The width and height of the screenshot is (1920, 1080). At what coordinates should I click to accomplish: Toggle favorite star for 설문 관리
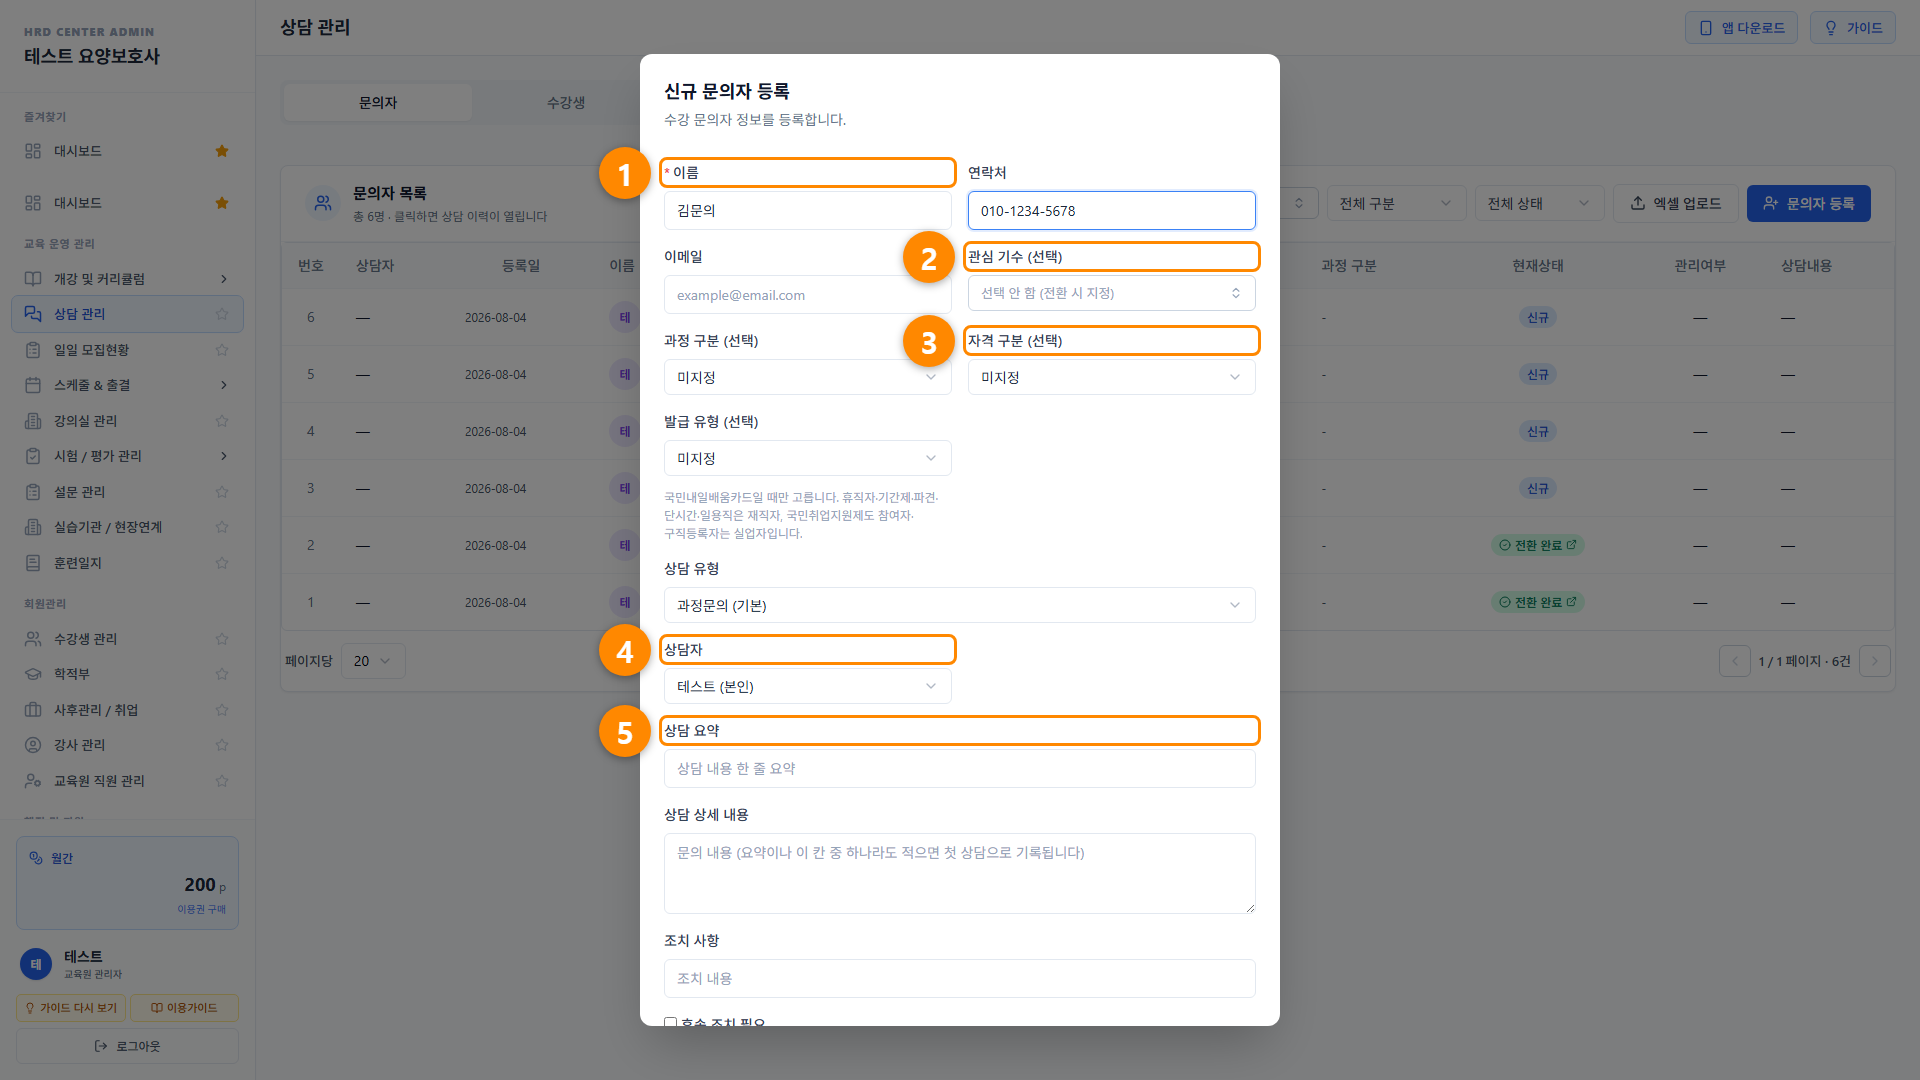point(222,492)
